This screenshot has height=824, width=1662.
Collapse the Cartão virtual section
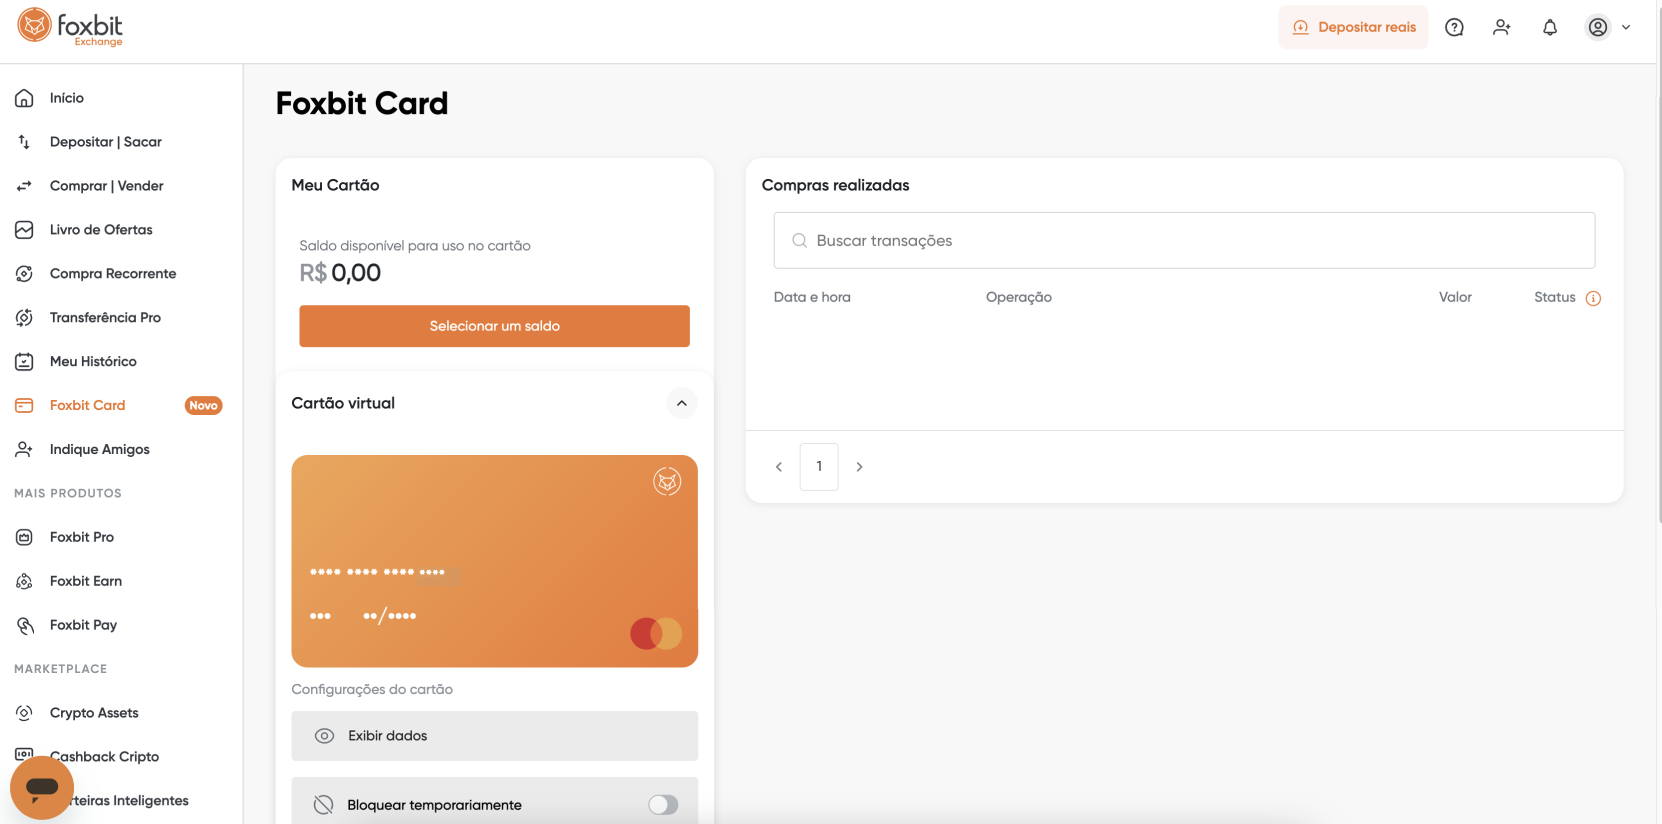681,403
